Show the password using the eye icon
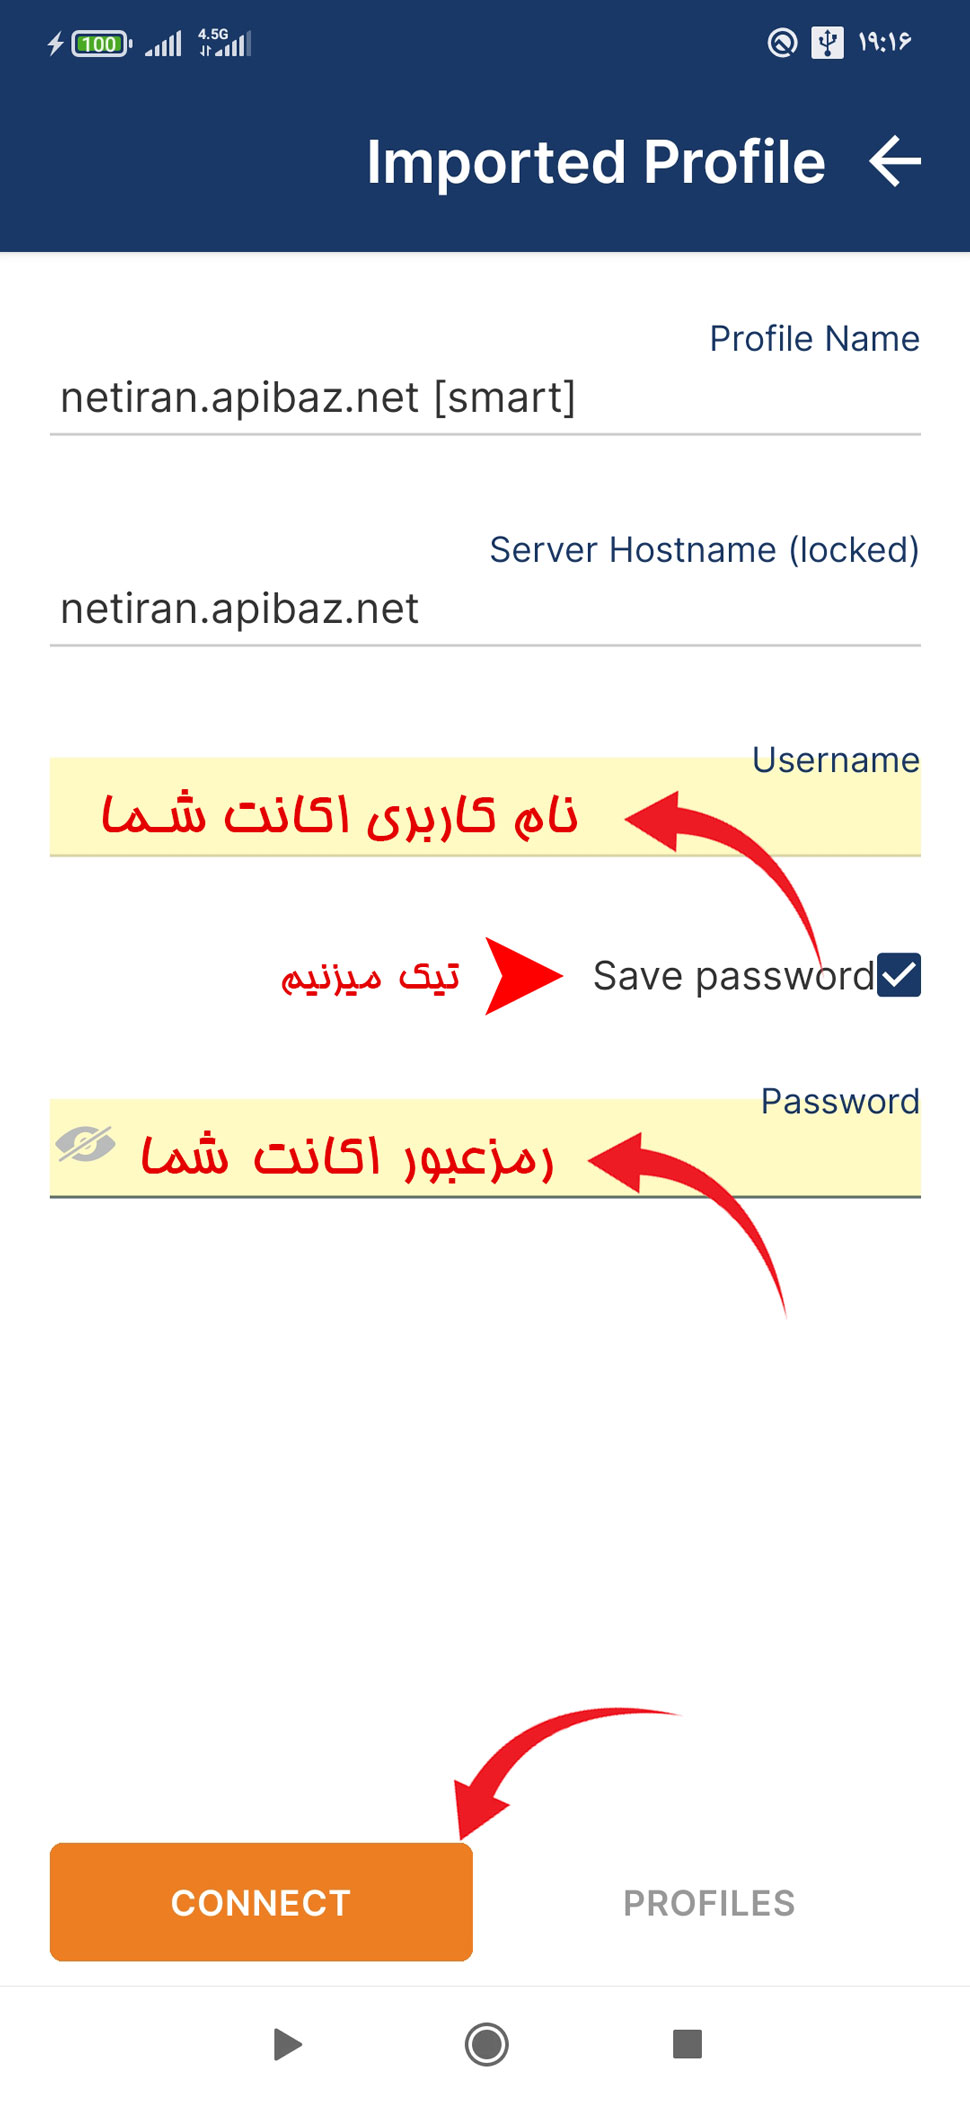 (x=85, y=1146)
